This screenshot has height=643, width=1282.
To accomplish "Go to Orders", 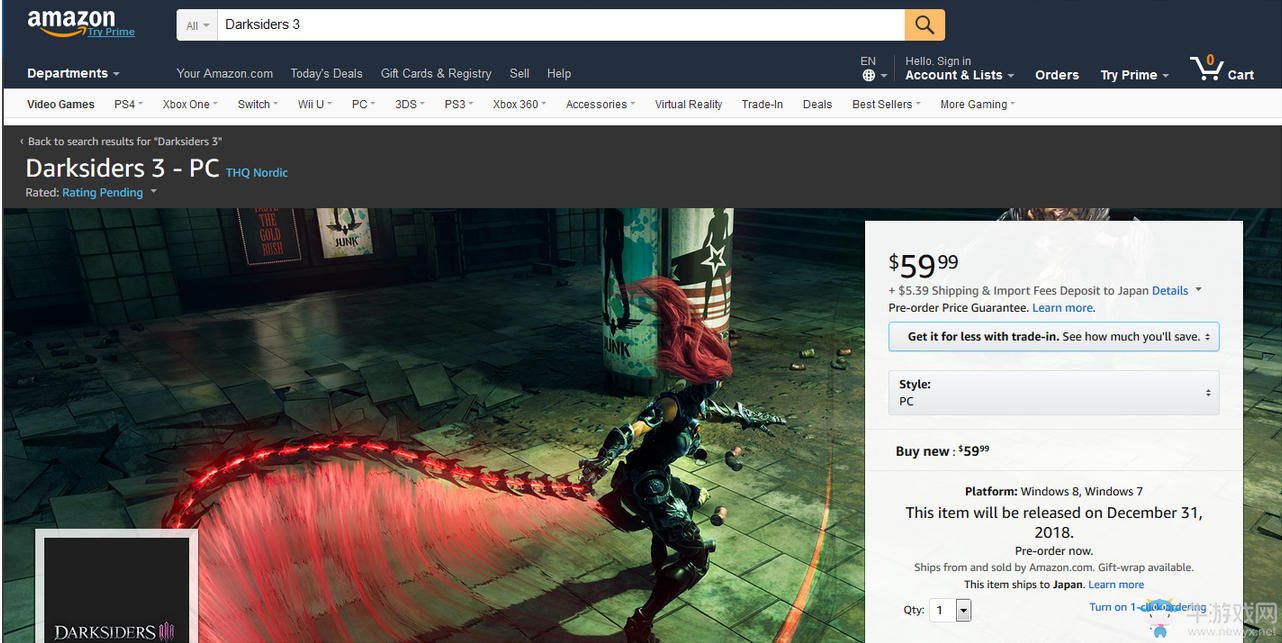I will pyautogui.click(x=1057, y=75).
